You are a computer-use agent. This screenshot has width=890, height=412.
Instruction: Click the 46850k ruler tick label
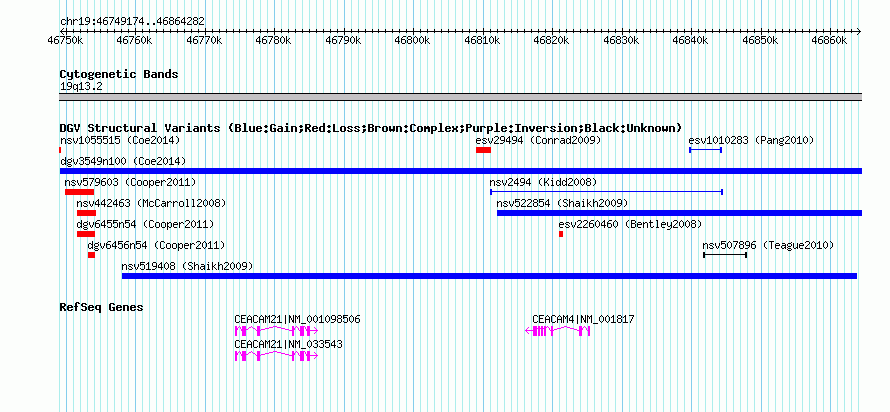760,40
